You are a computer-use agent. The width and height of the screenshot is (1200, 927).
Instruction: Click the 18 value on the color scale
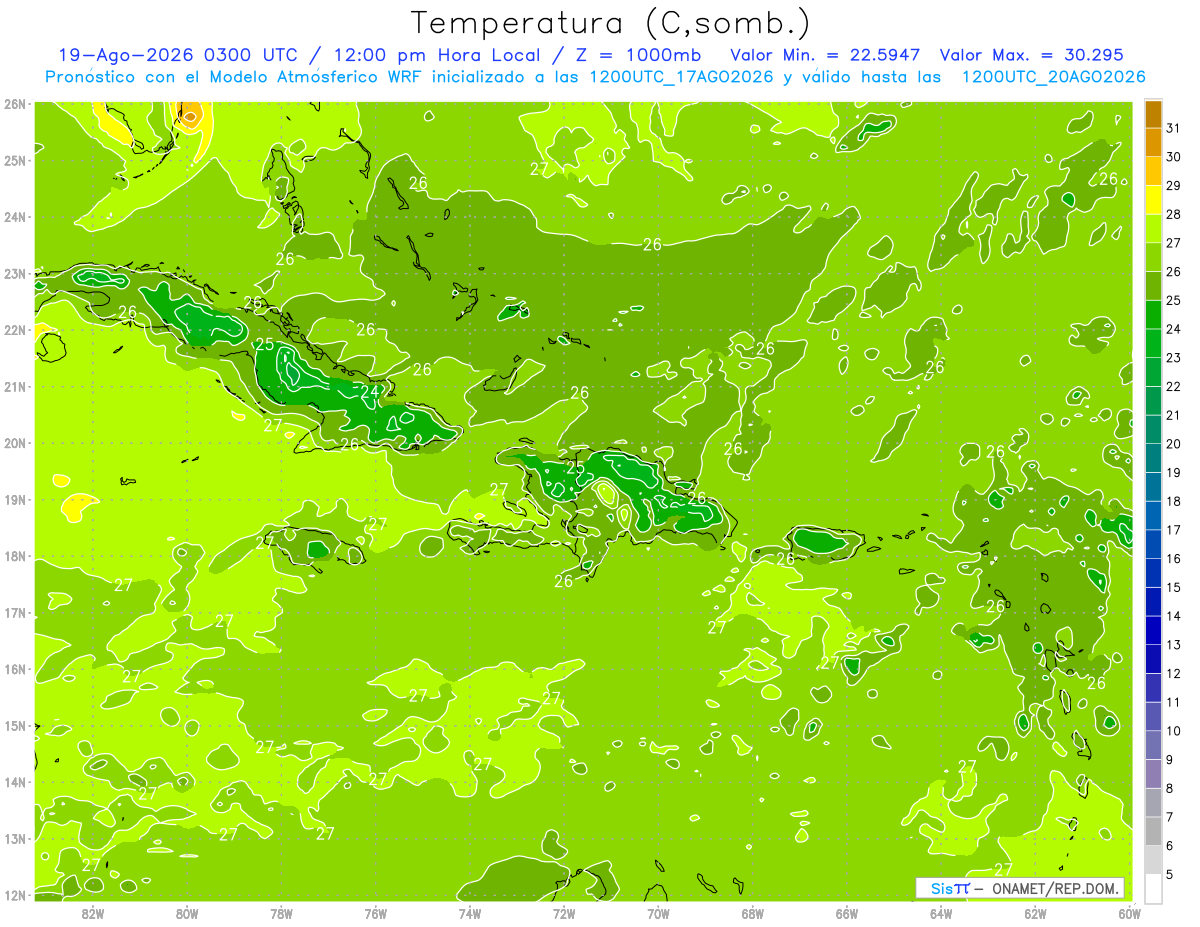pyautogui.click(x=1174, y=501)
